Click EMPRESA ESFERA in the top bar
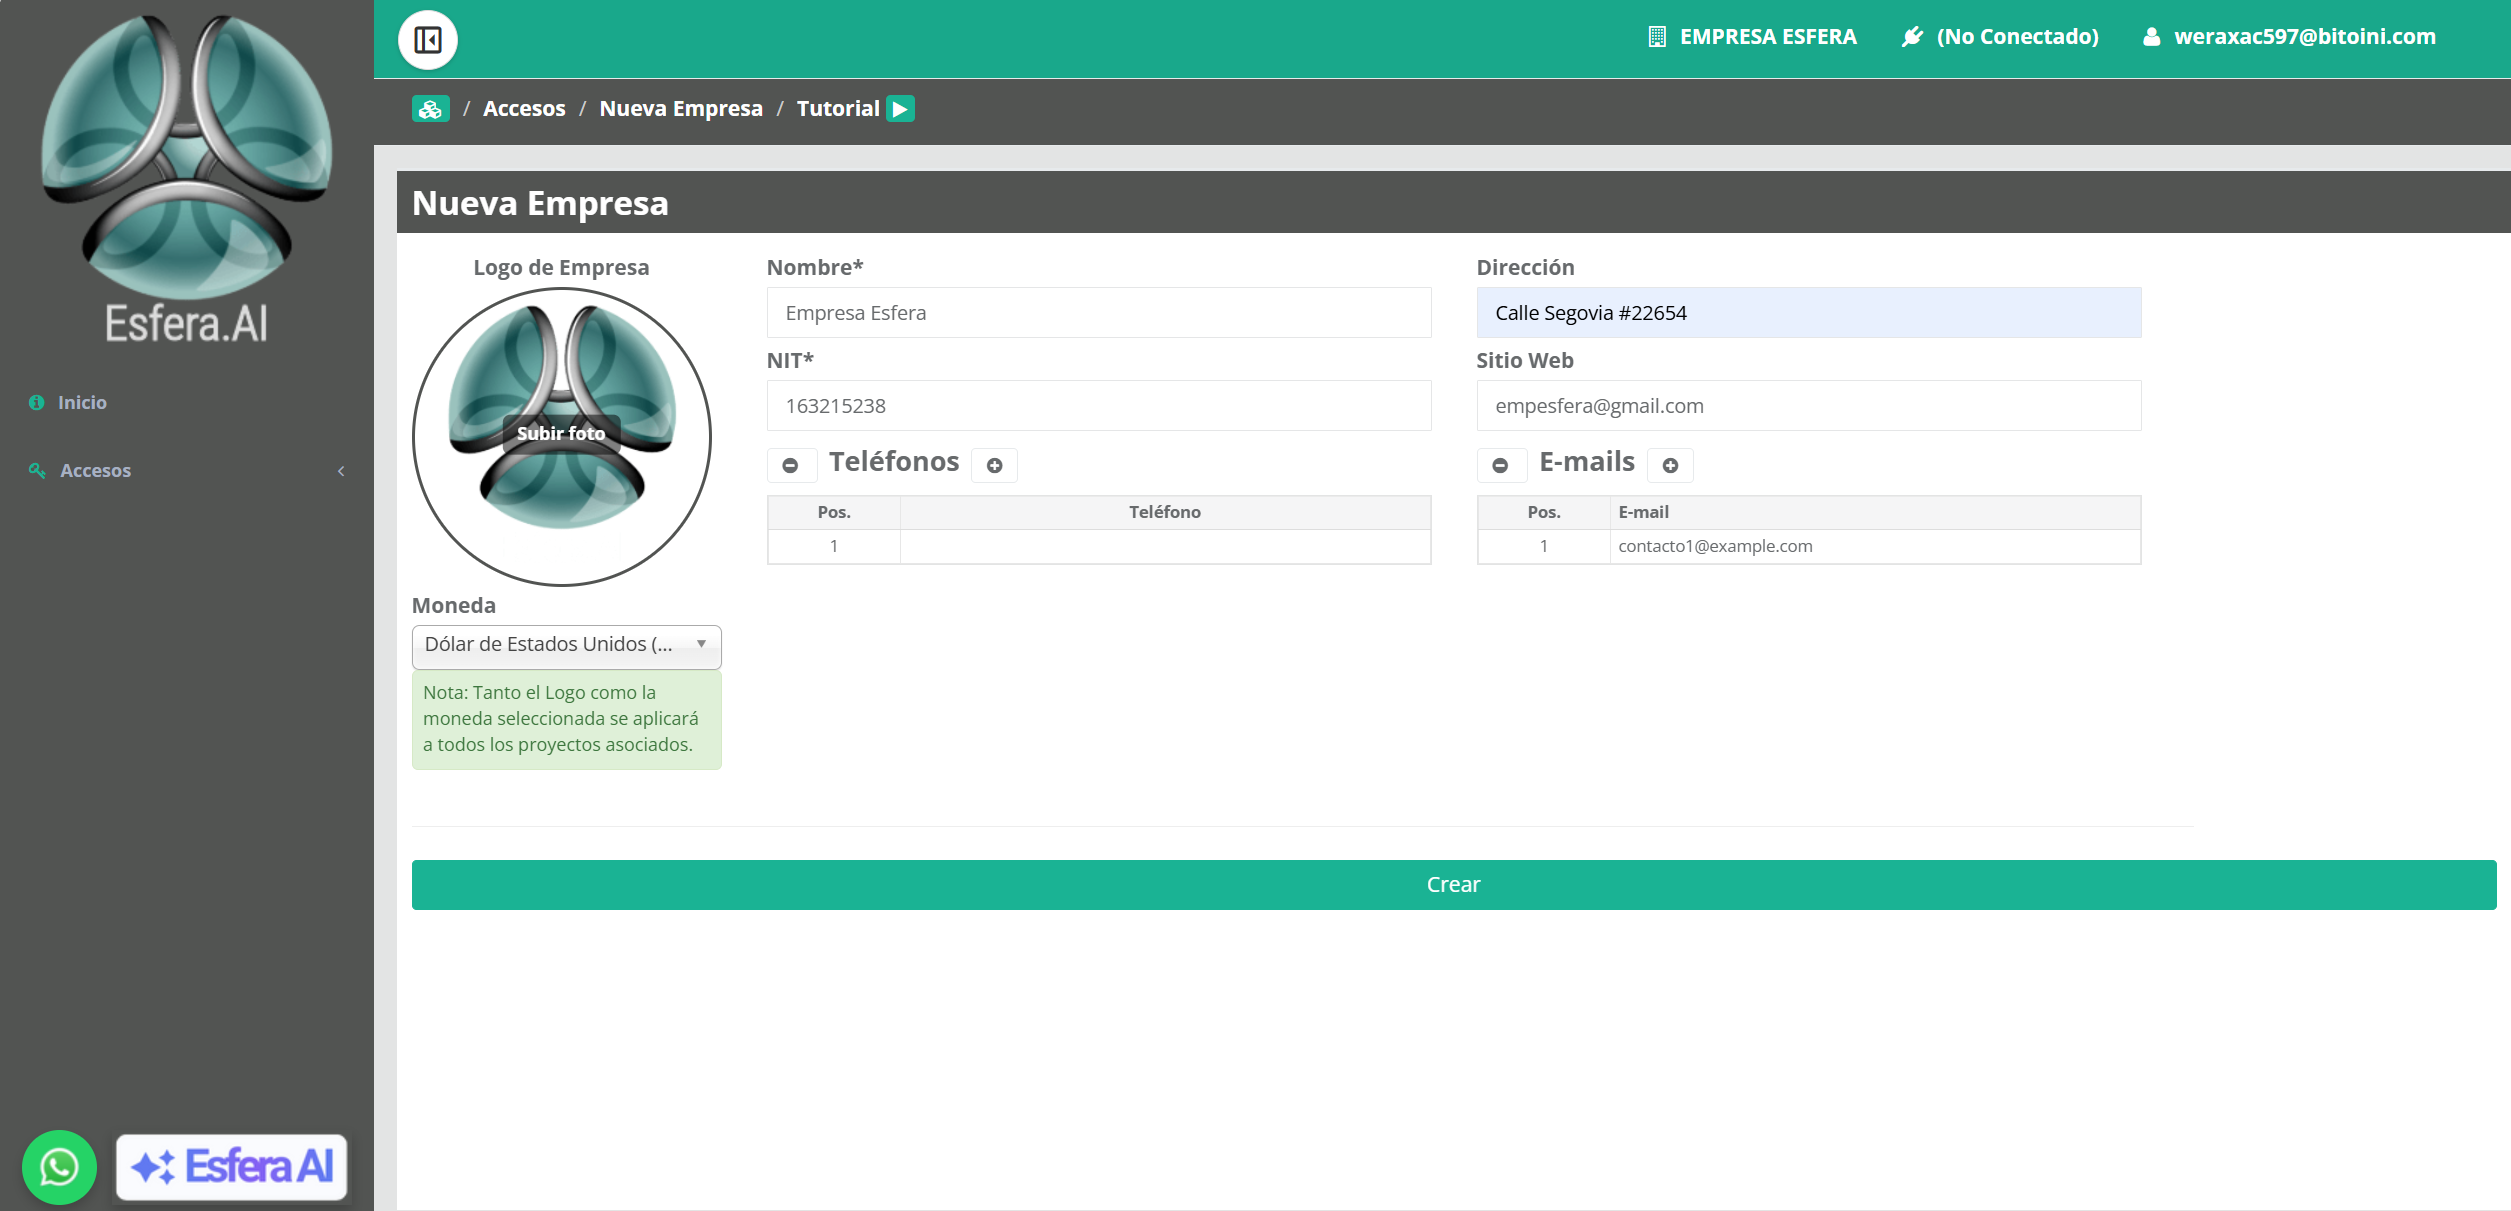This screenshot has width=2511, height=1211. 1768,37
